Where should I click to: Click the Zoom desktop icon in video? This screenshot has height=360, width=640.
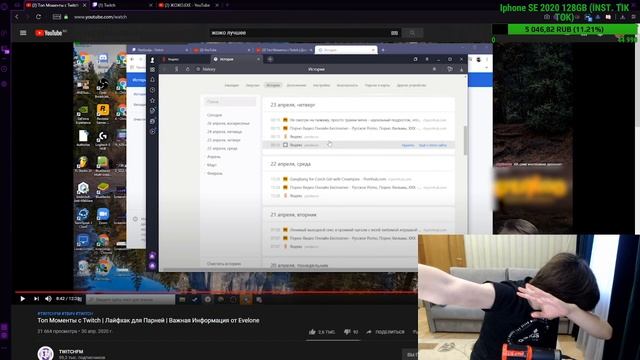pos(103,216)
